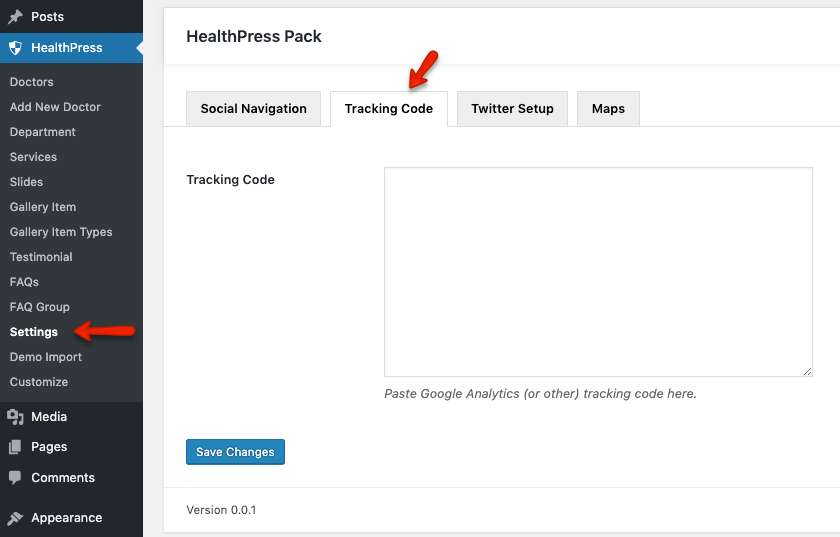The image size is (840, 537).
Task: Open the Department submenu link
Action: [x=42, y=132]
